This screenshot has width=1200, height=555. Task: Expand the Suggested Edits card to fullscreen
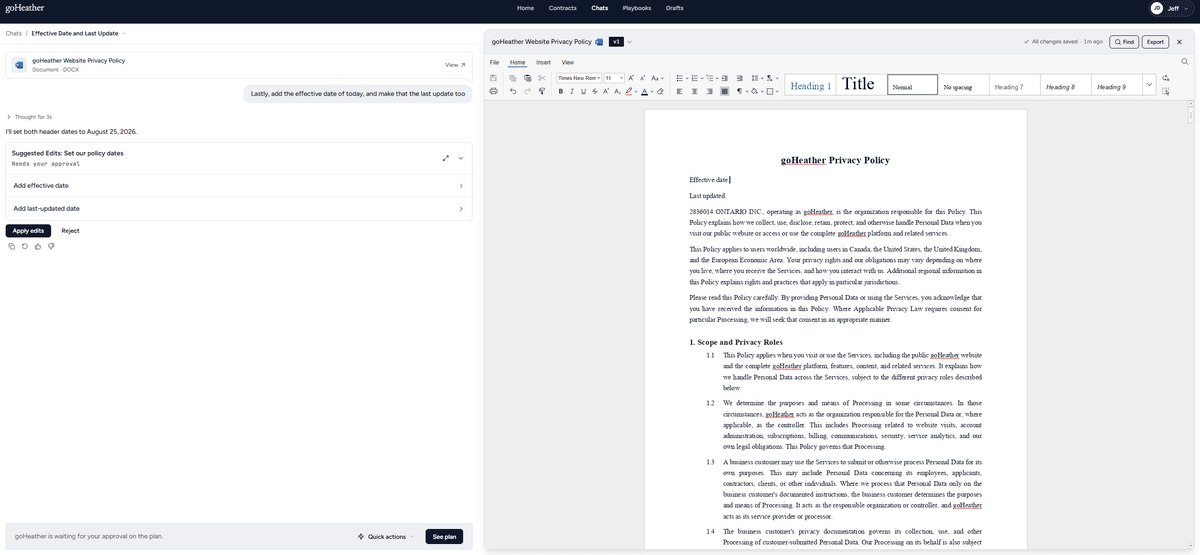pyautogui.click(x=445, y=158)
